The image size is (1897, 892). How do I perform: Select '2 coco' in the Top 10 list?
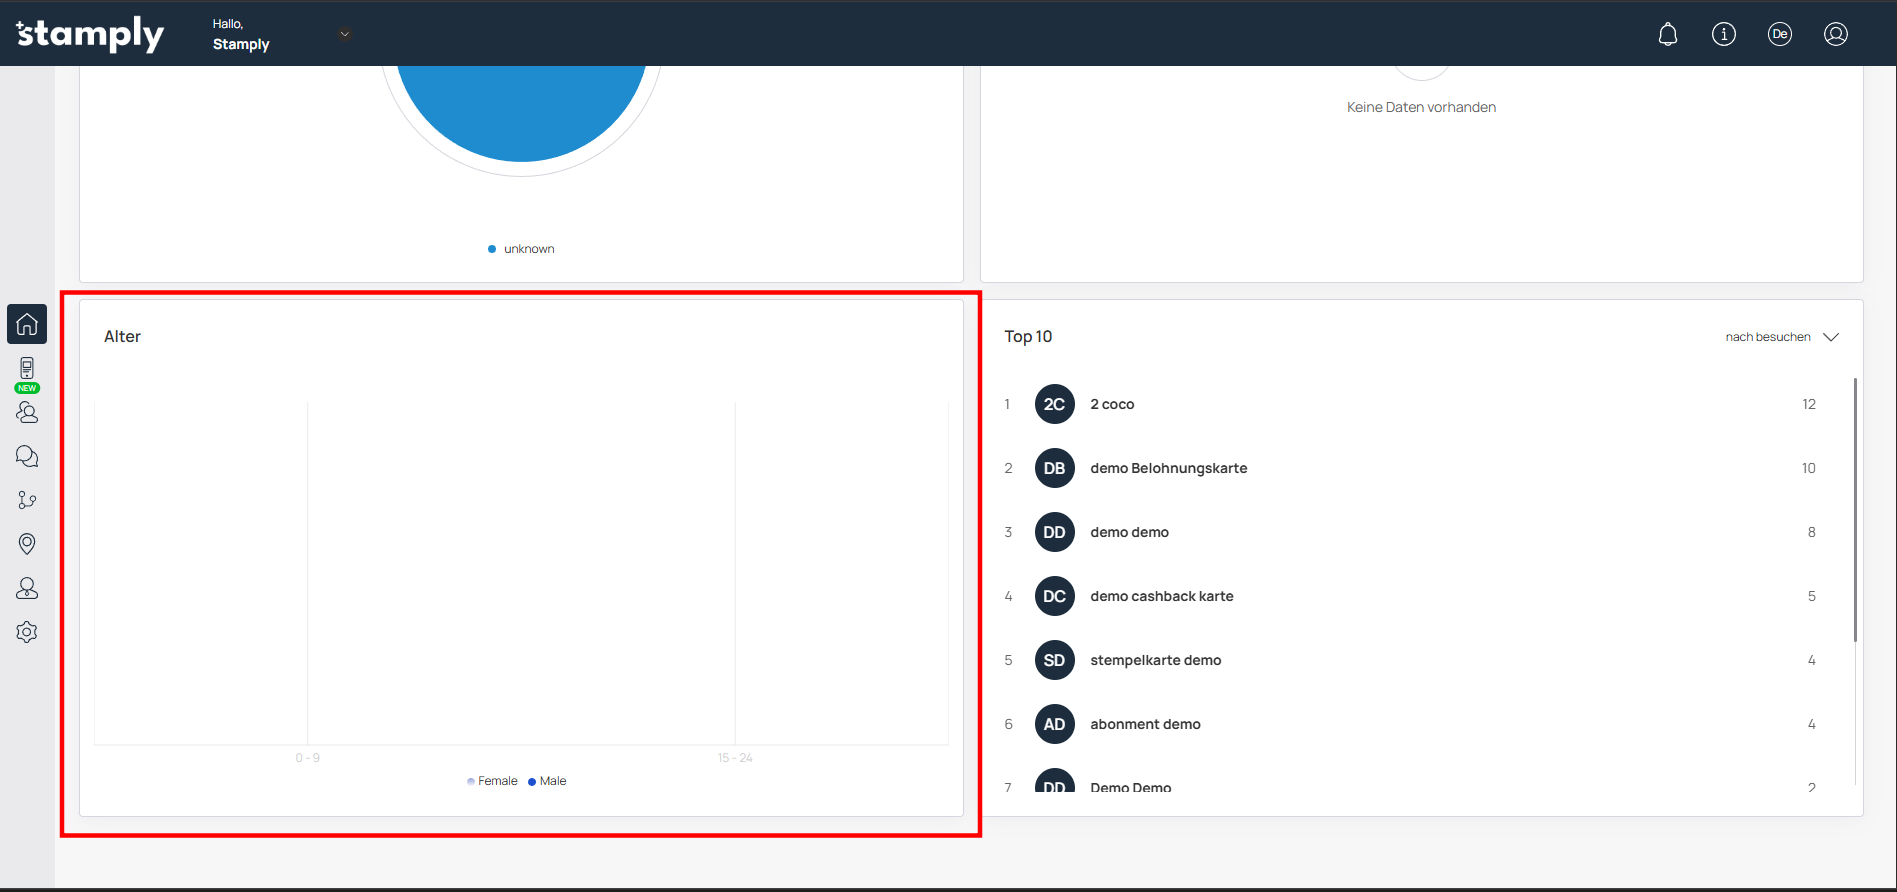1112,404
